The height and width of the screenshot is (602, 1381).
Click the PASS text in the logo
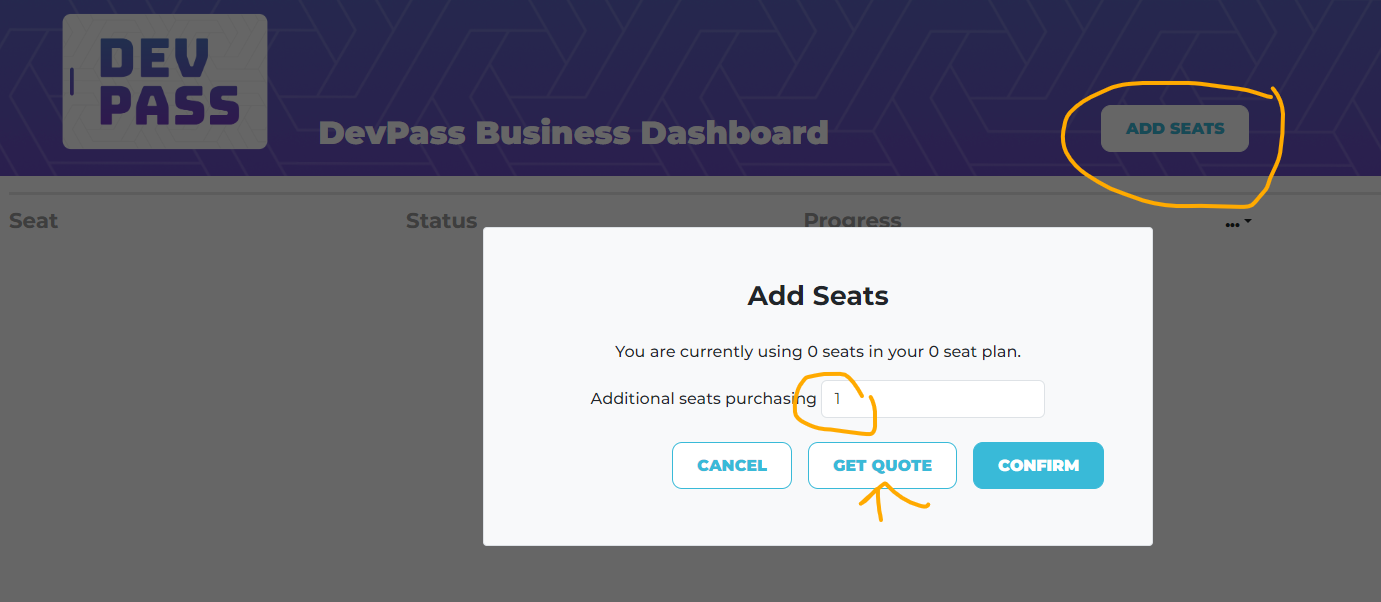[x=170, y=107]
